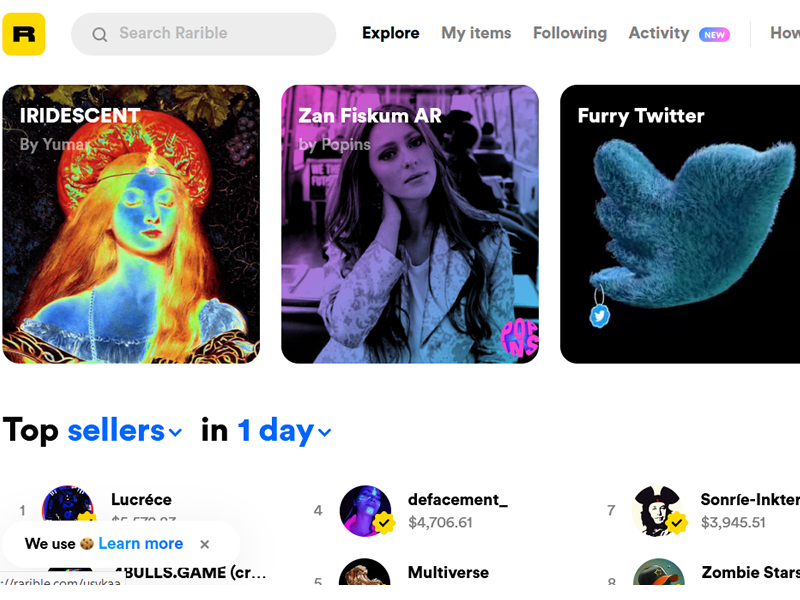Switch to the Following tab
This screenshot has width=800, height=600.
point(570,33)
